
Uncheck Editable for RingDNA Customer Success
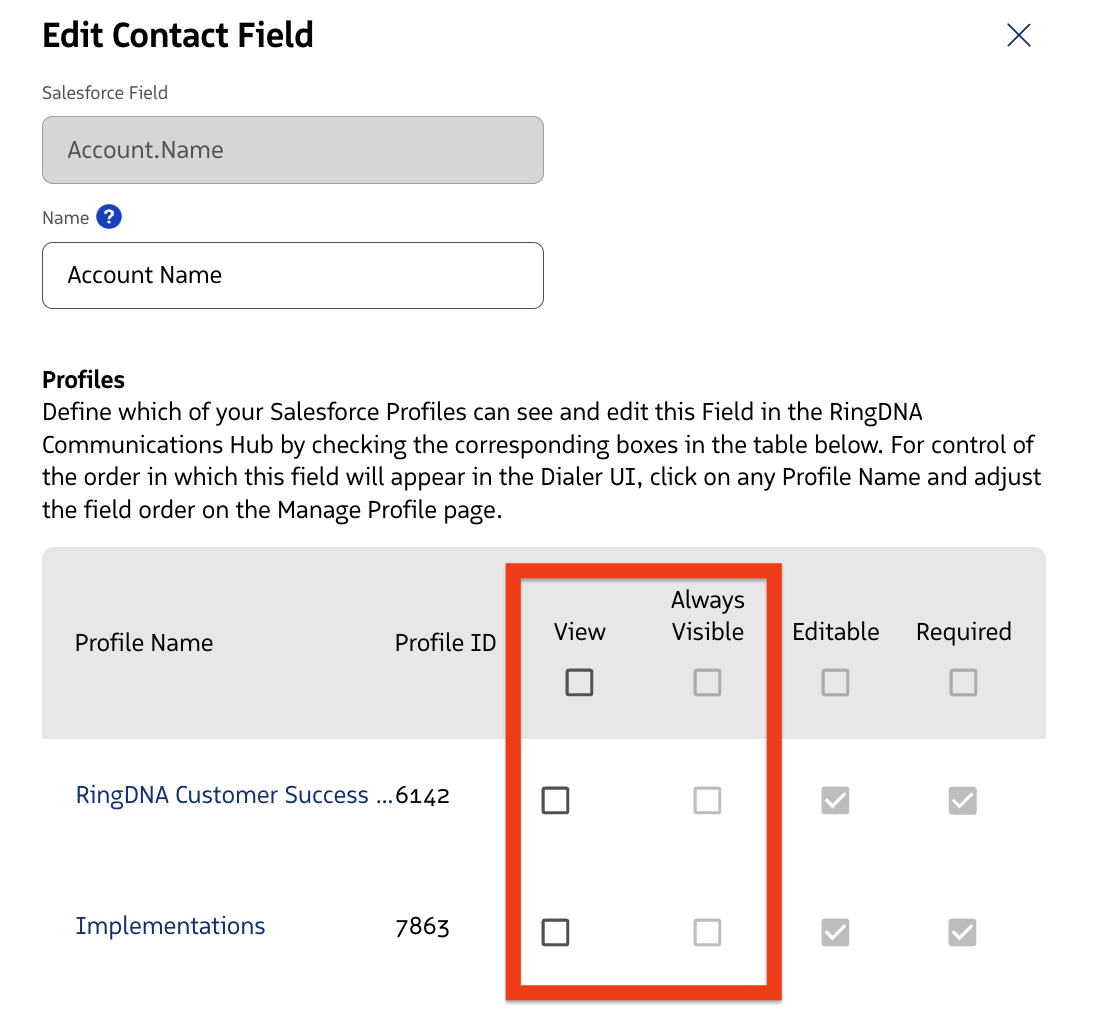pos(835,800)
